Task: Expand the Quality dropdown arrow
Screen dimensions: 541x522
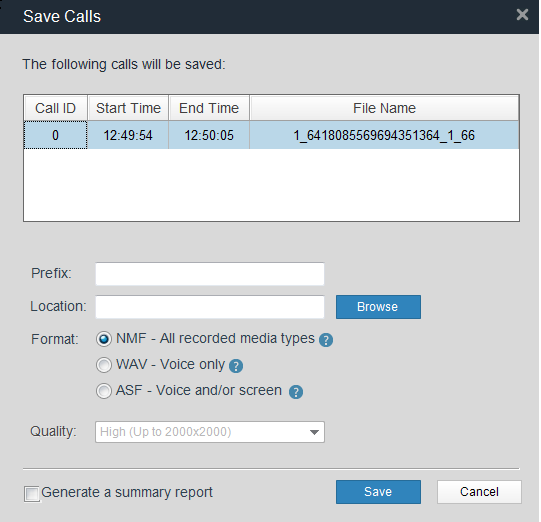Action: coord(314,432)
